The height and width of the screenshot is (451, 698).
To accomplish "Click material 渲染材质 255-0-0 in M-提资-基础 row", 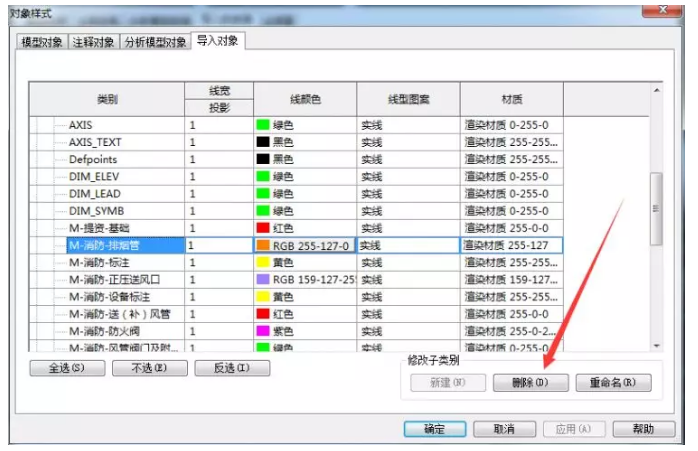I will click(511, 228).
